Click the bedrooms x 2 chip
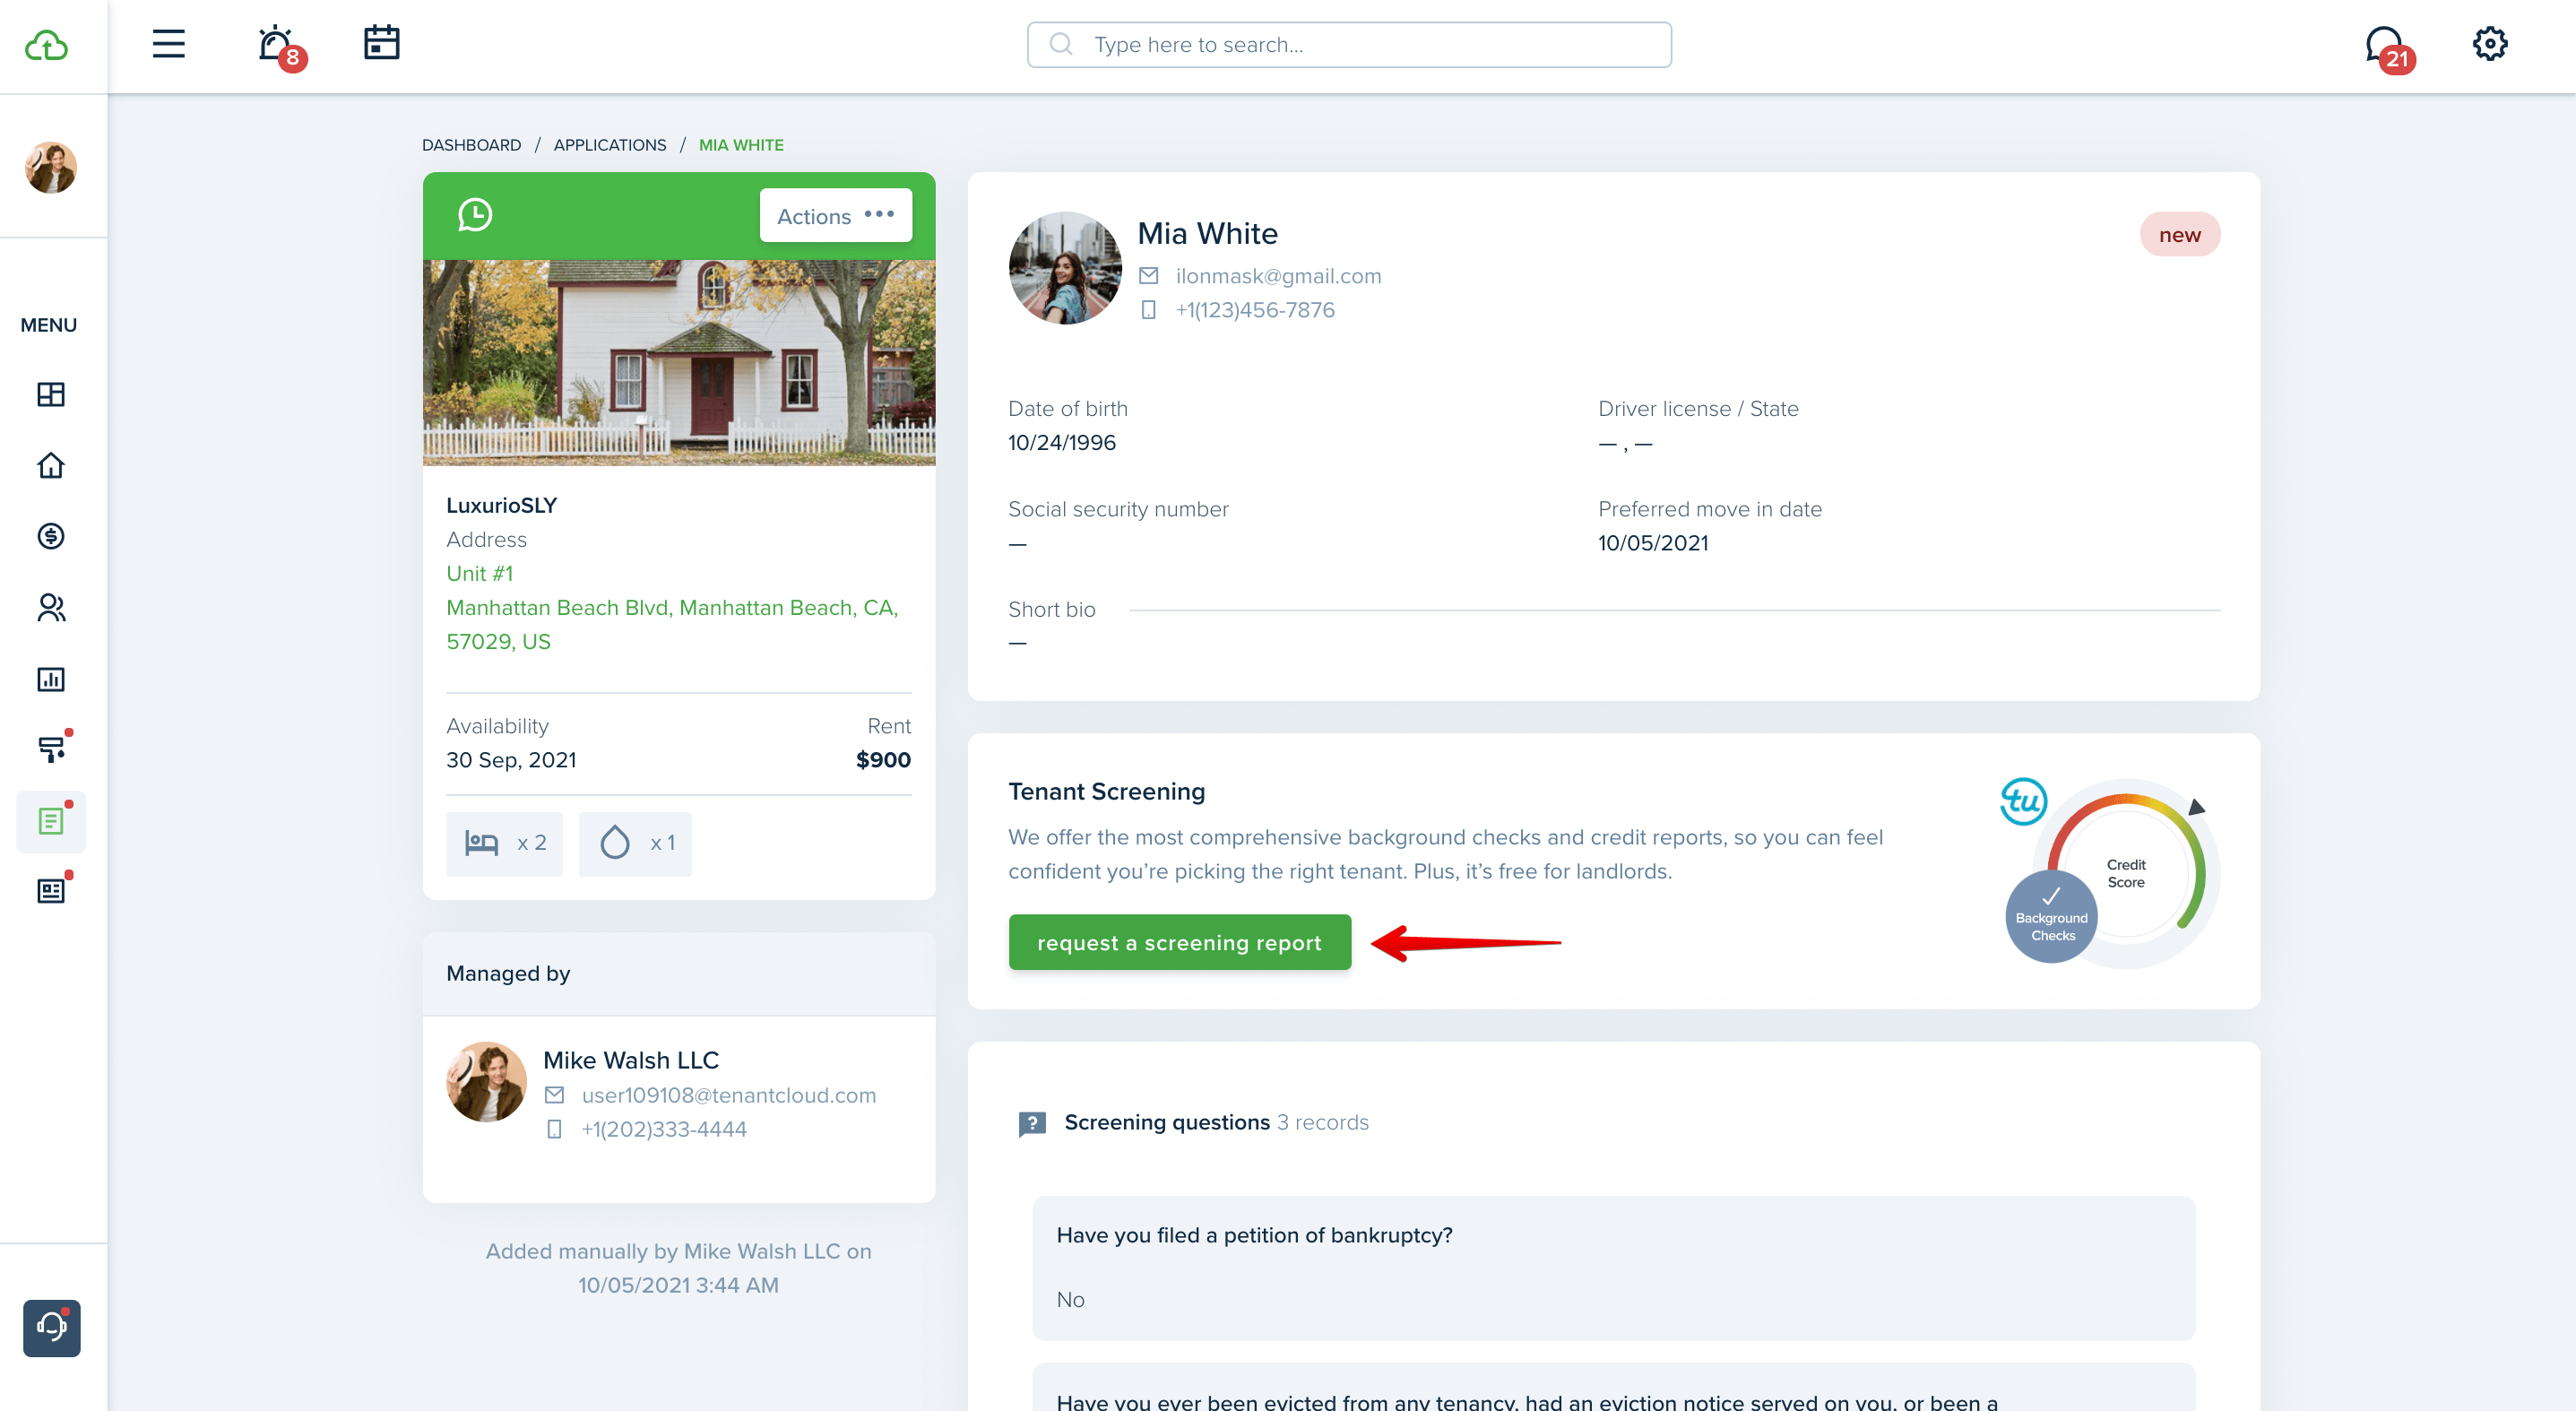 [504, 844]
